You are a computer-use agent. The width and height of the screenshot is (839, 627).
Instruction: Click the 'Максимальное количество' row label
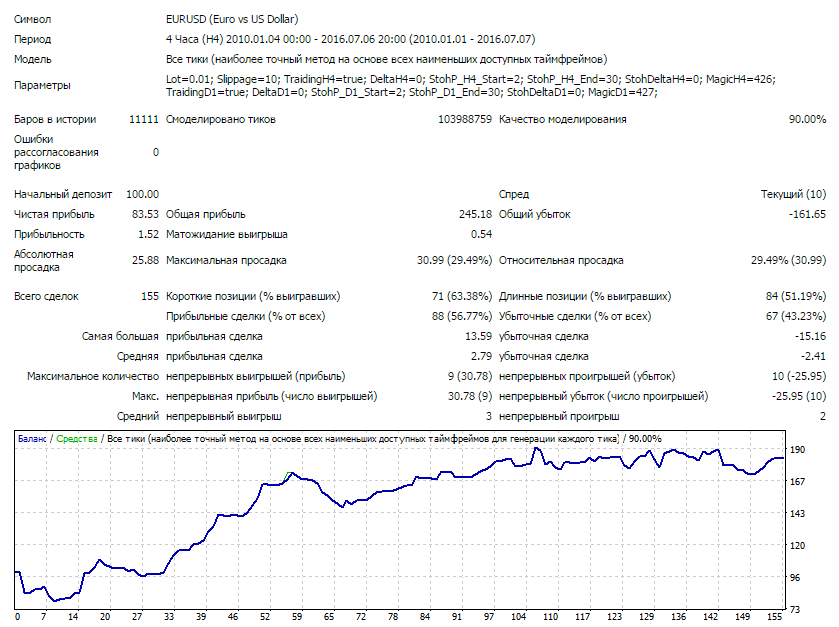tap(93, 377)
